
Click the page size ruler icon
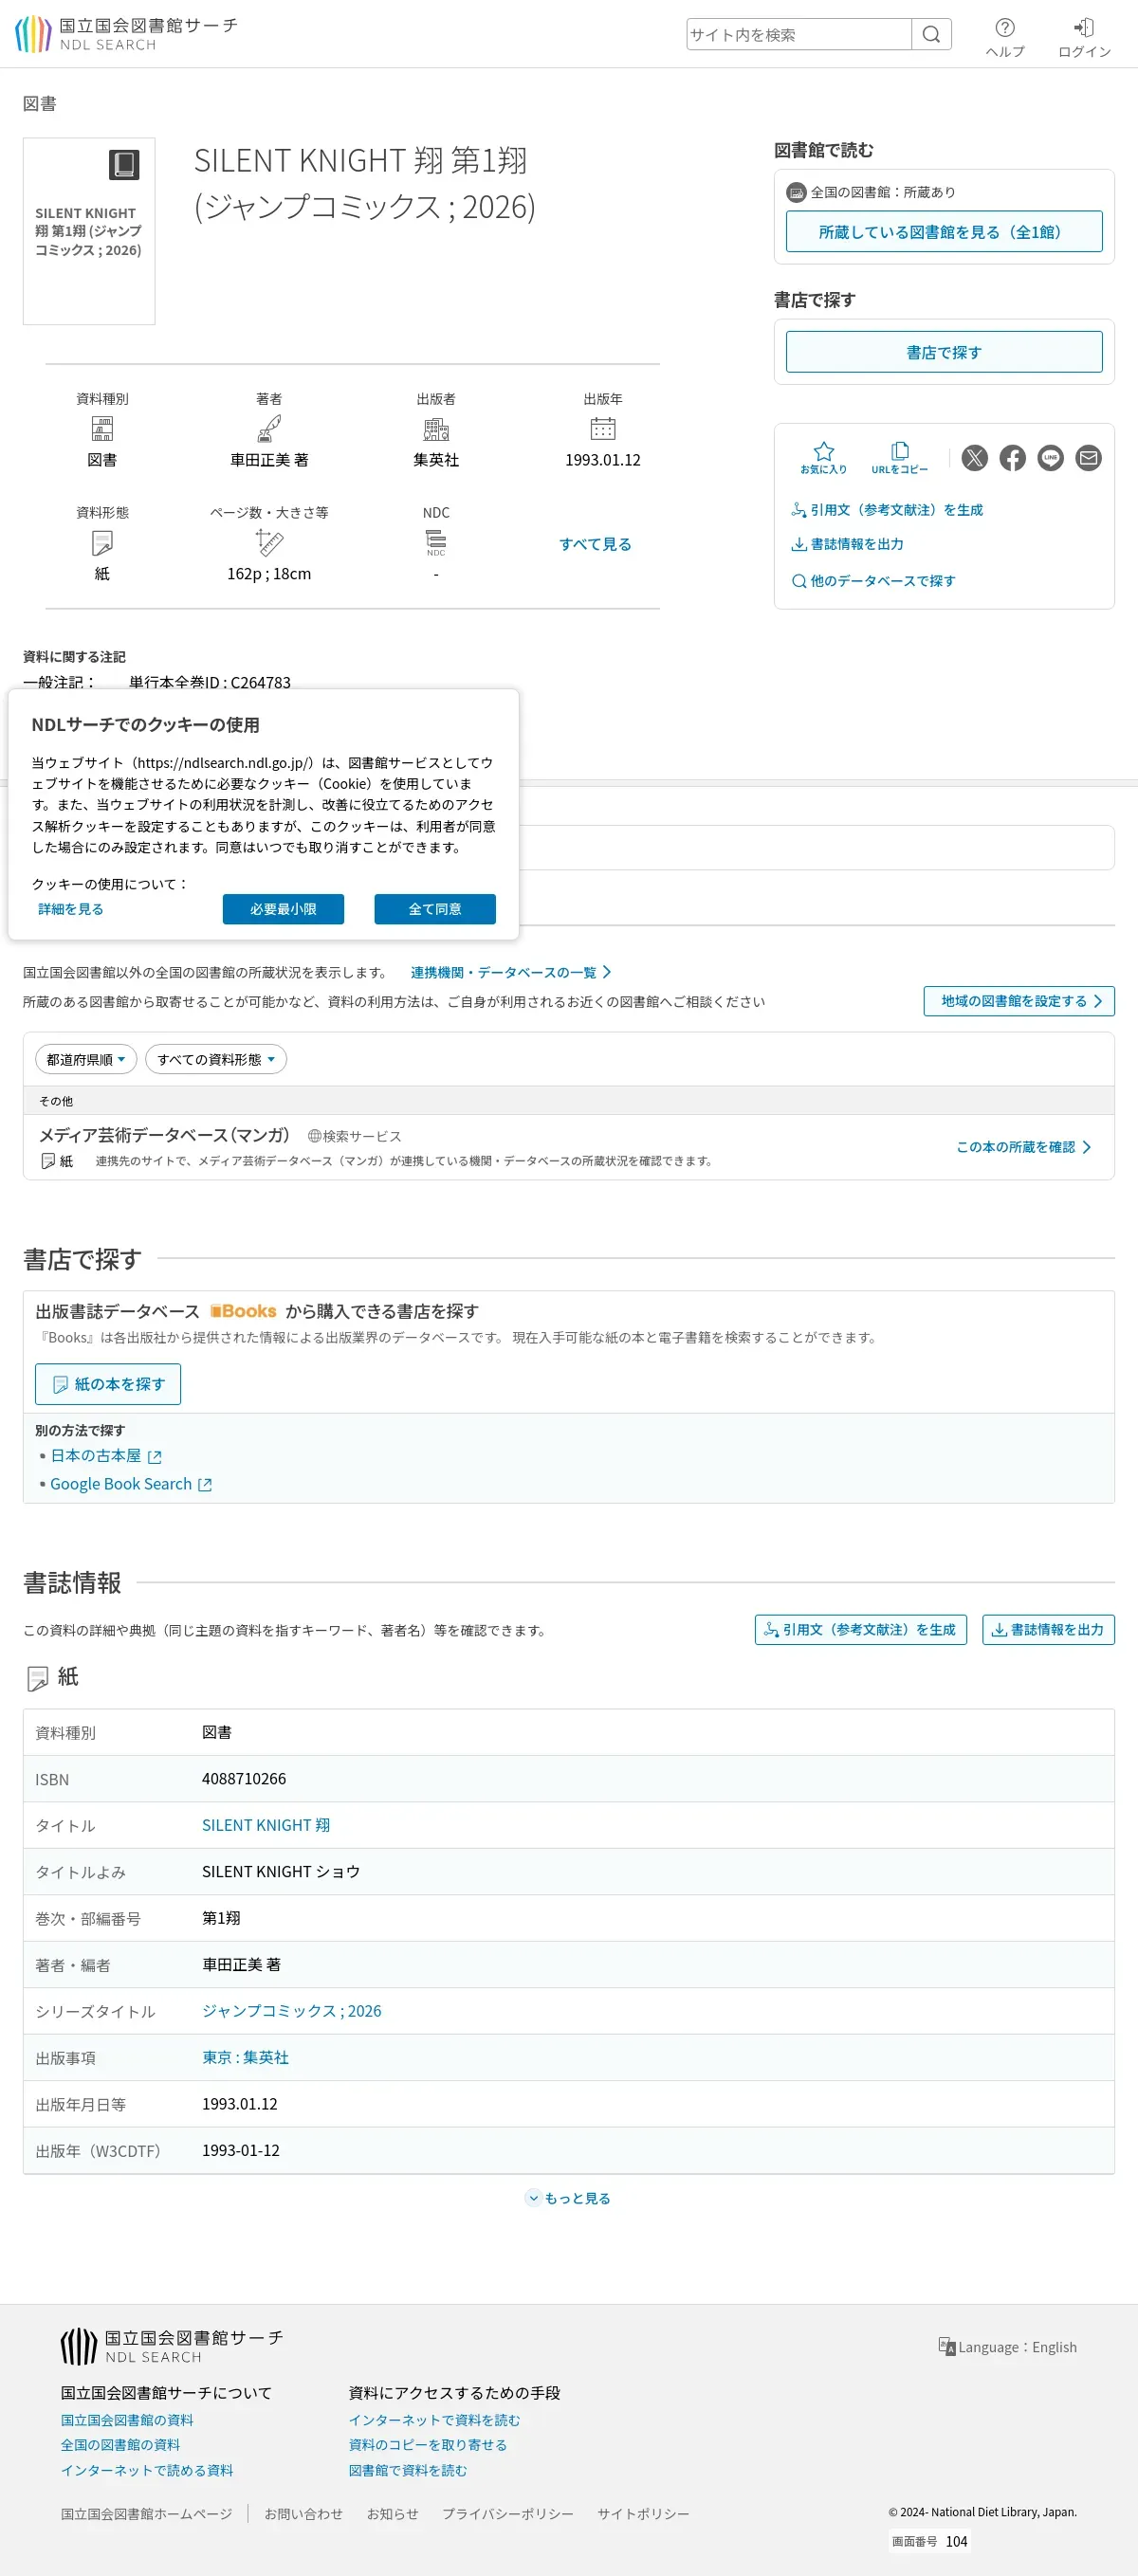tap(269, 543)
